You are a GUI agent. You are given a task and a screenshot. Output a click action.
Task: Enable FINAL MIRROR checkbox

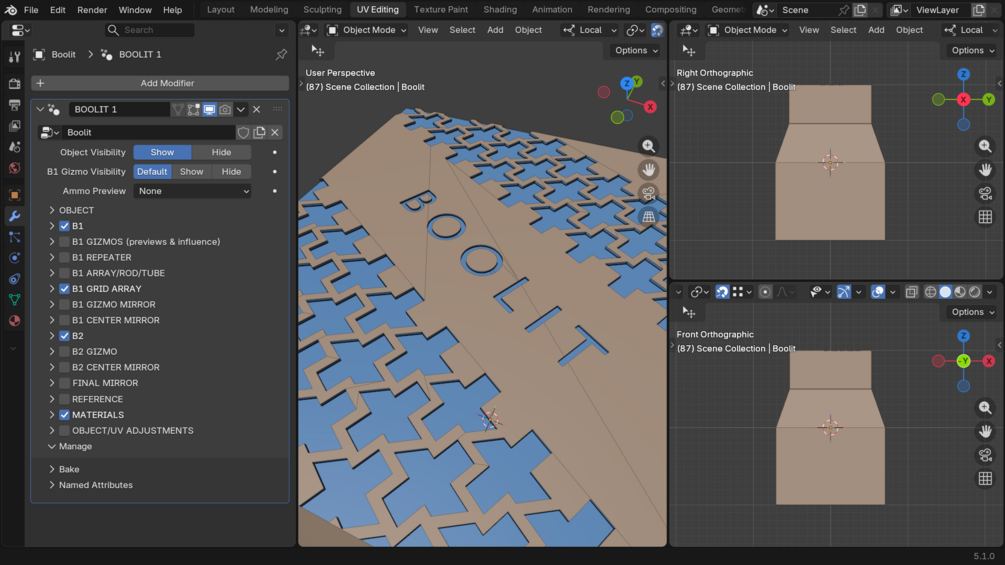[x=64, y=383]
